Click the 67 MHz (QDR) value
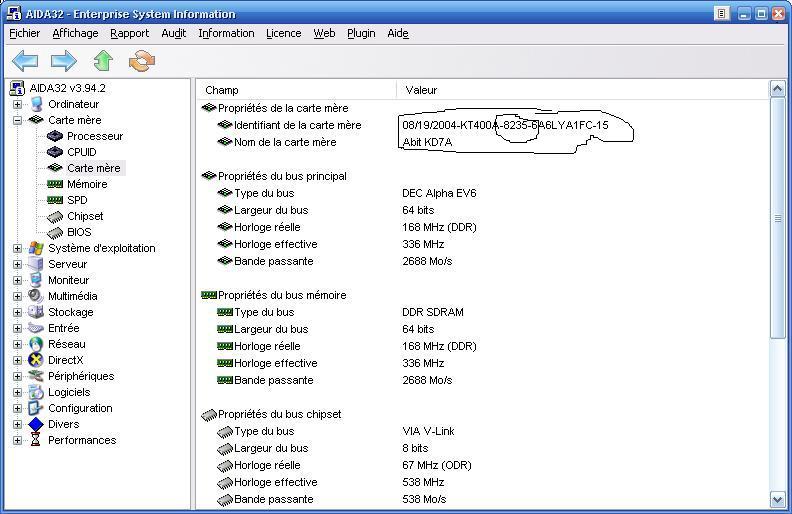Viewport: 792px width, 514px height. tap(437, 465)
